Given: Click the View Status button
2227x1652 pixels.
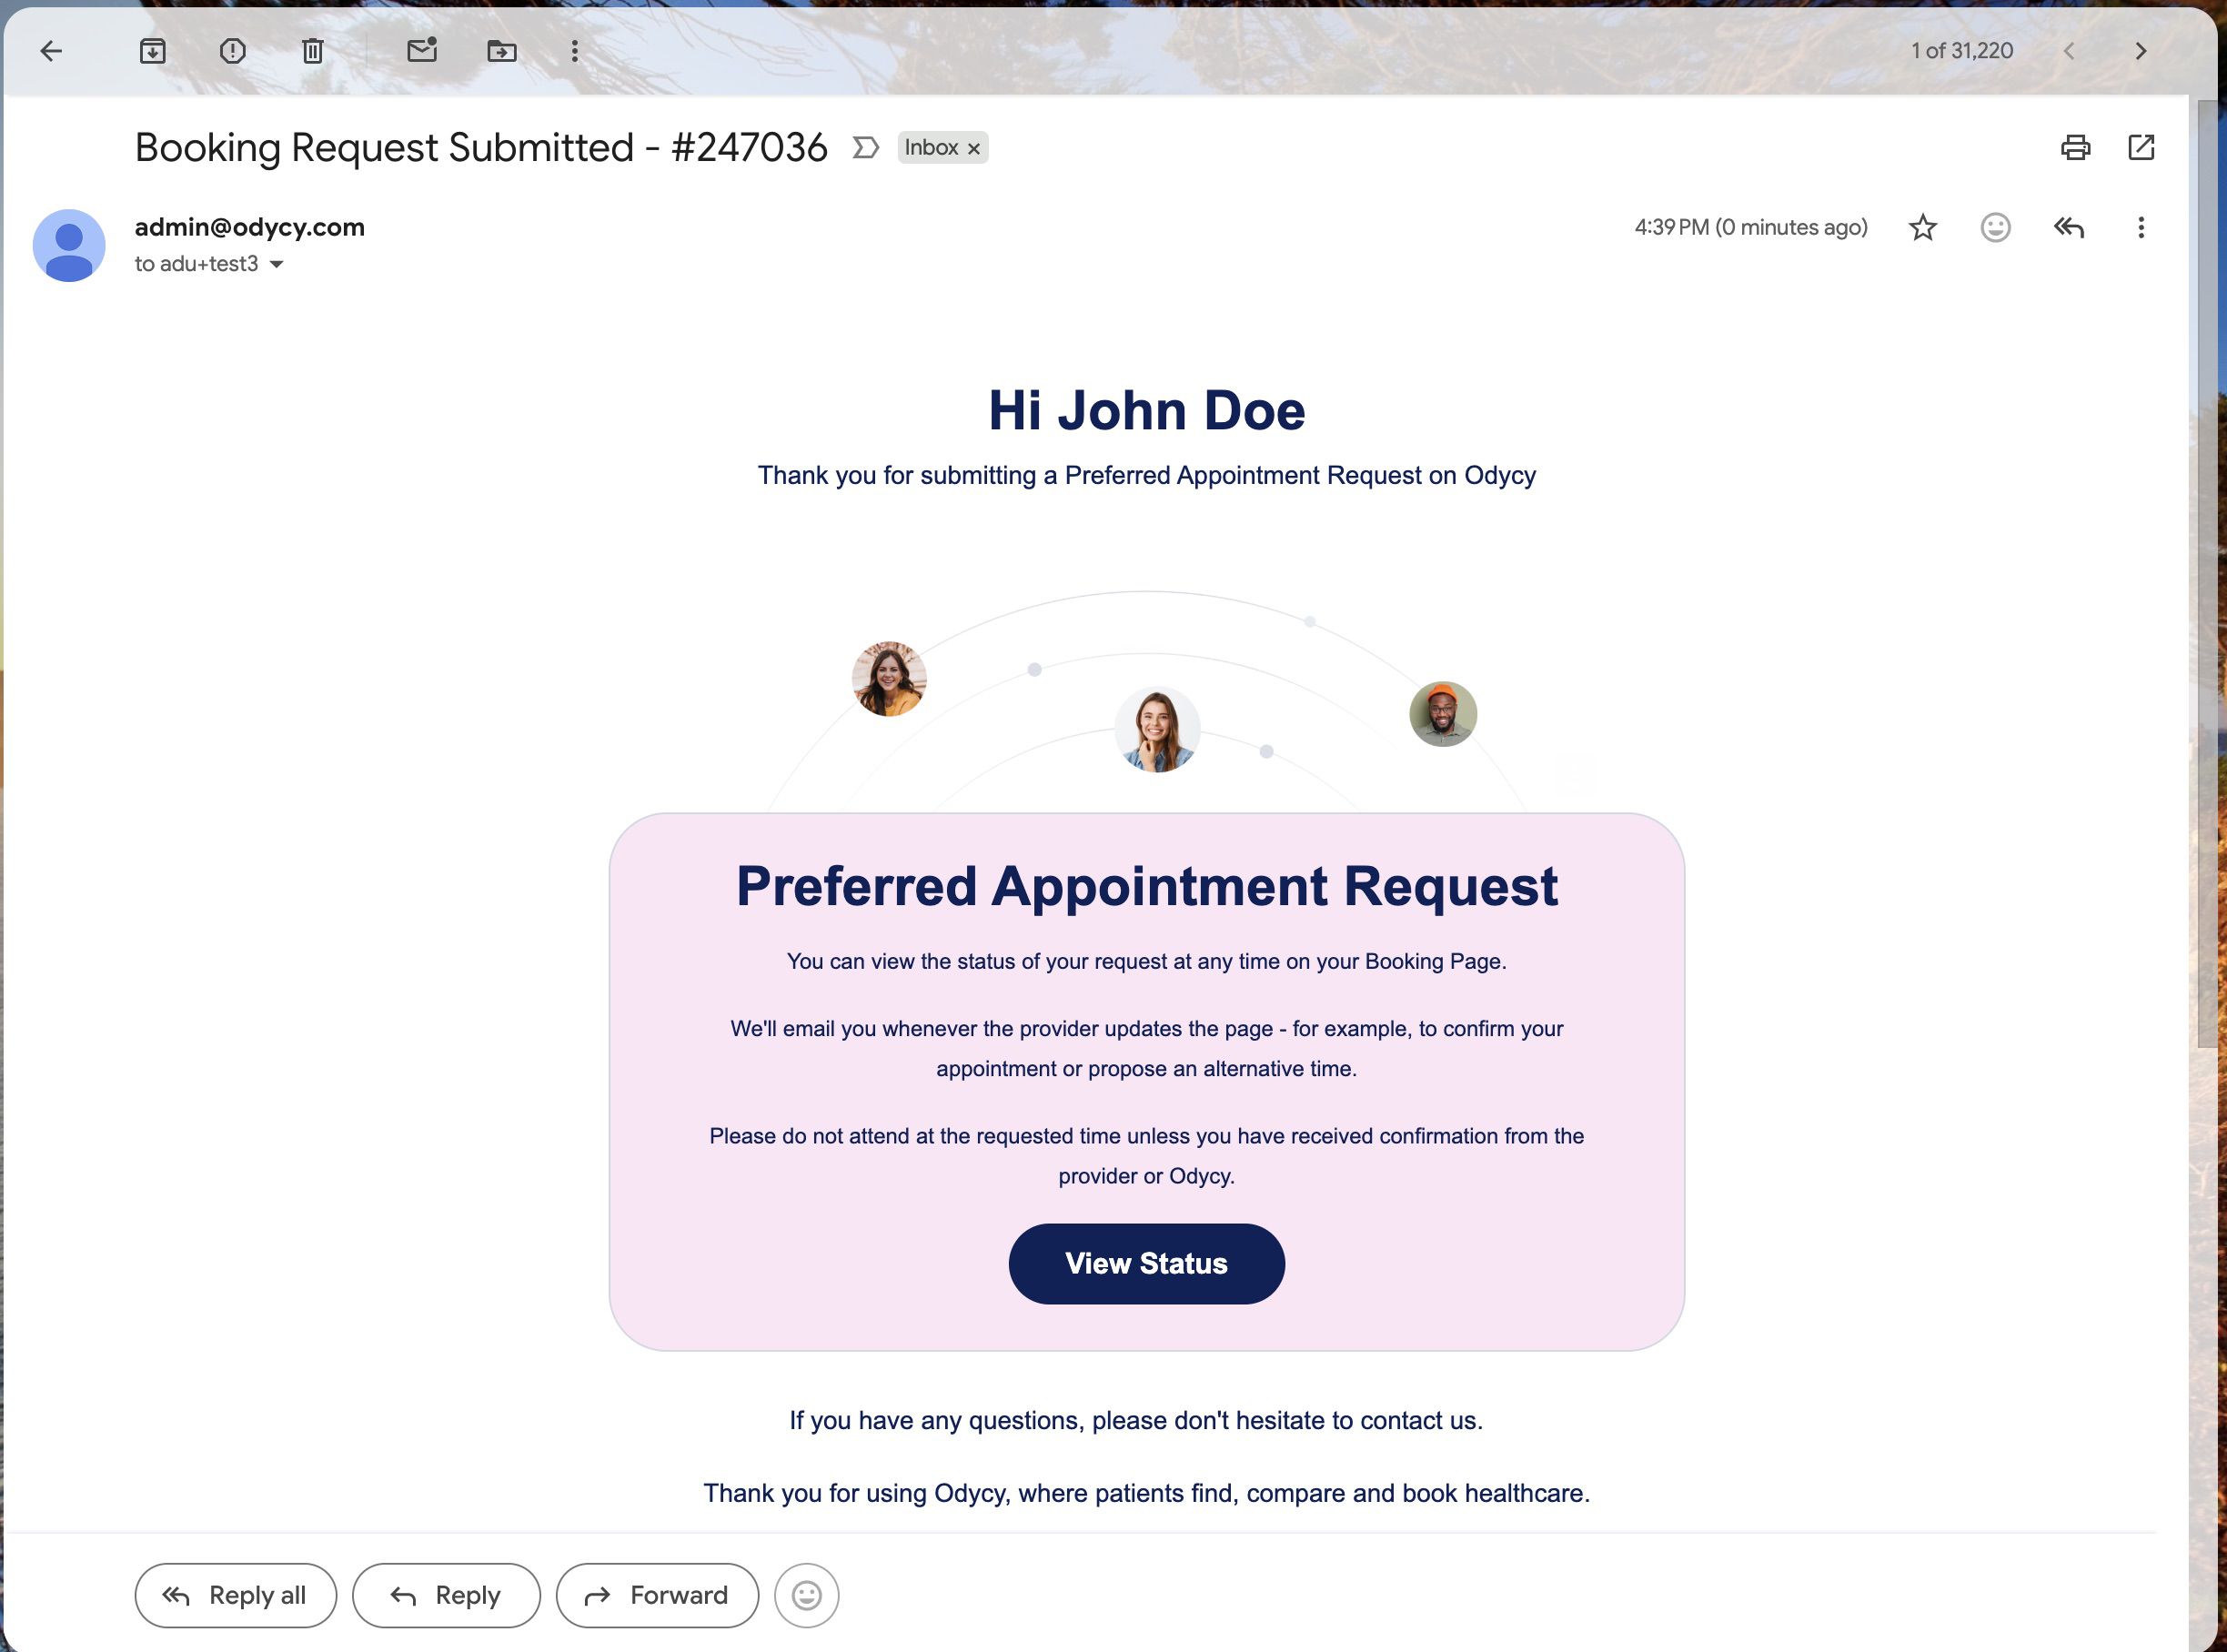Looking at the screenshot, I should tap(1146, 1263).
